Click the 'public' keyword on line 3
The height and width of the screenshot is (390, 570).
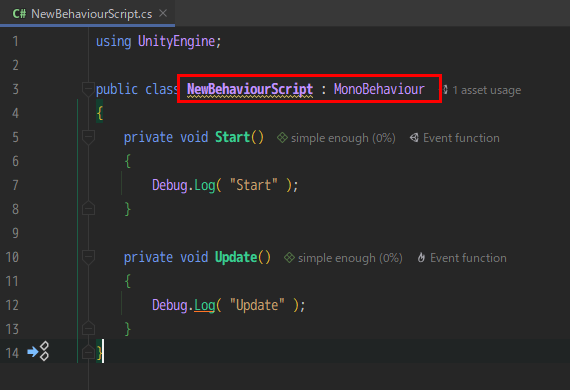[x=117, y=89]
